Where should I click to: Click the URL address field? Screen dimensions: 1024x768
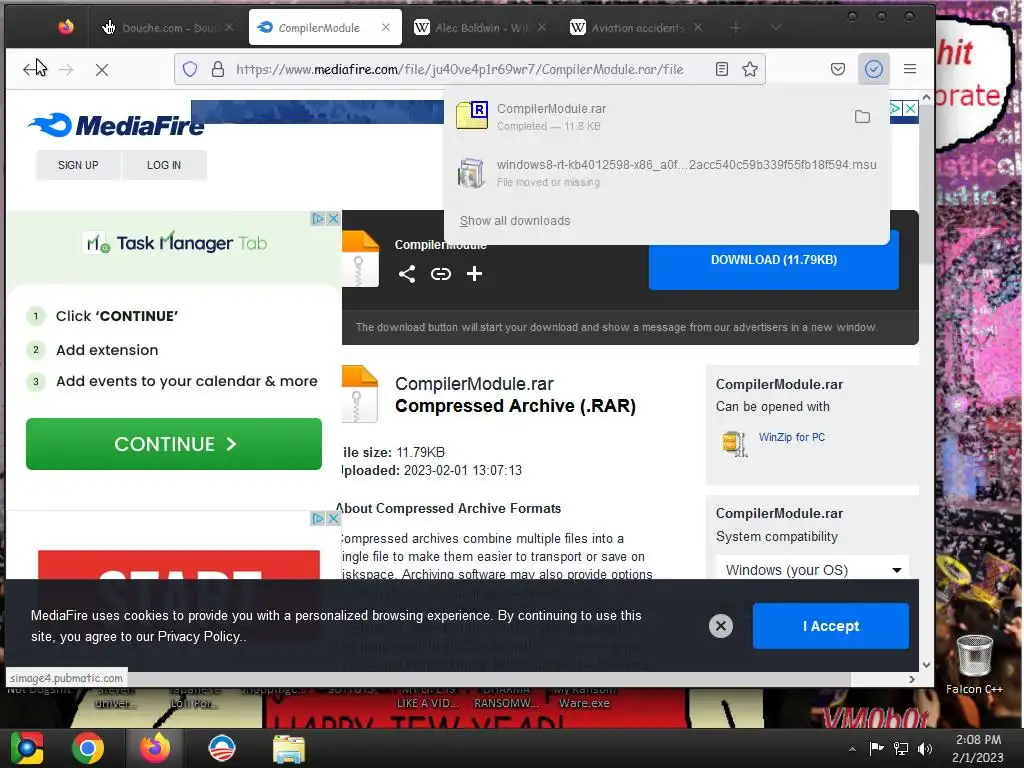(x=460, y=69)
